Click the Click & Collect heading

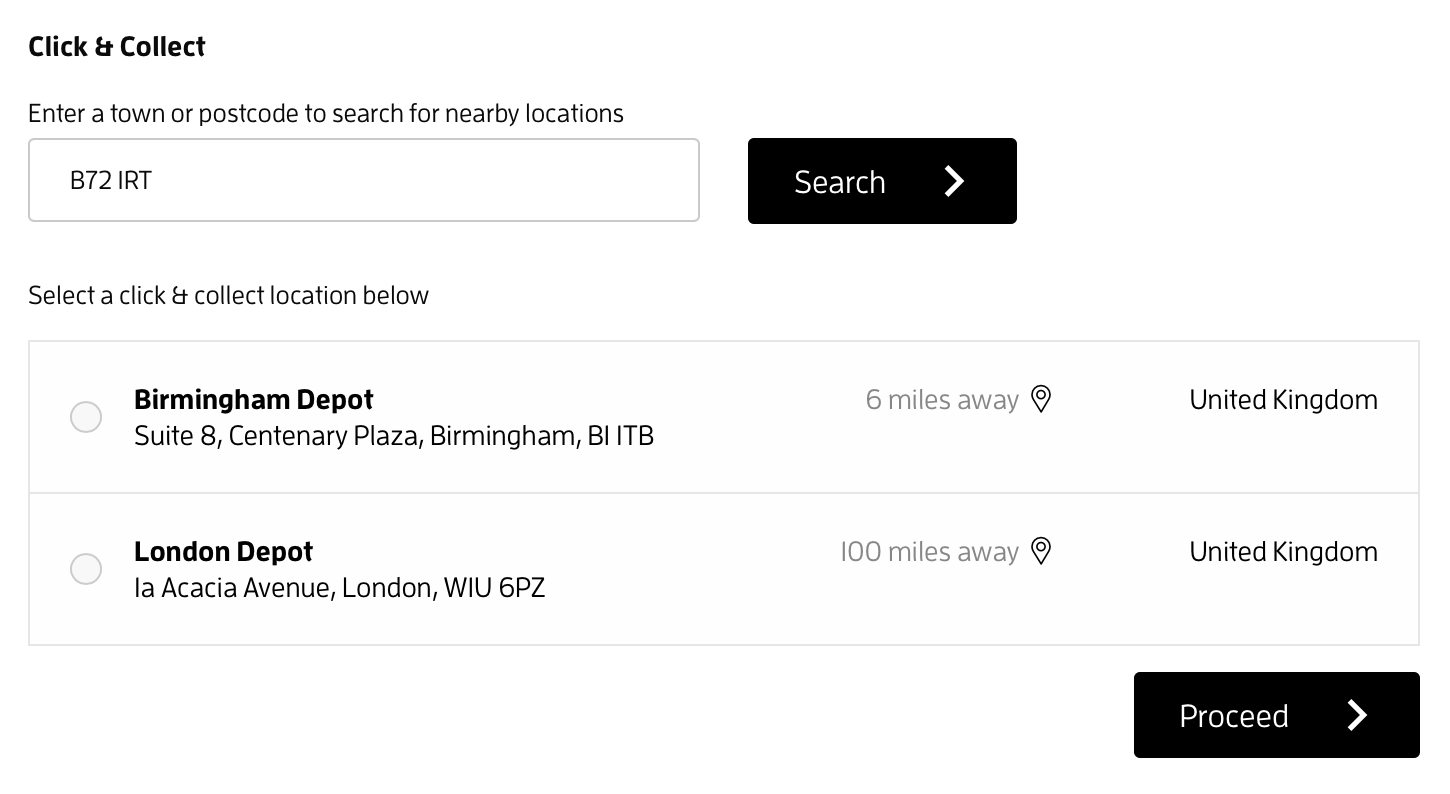[x=116, y=46]
